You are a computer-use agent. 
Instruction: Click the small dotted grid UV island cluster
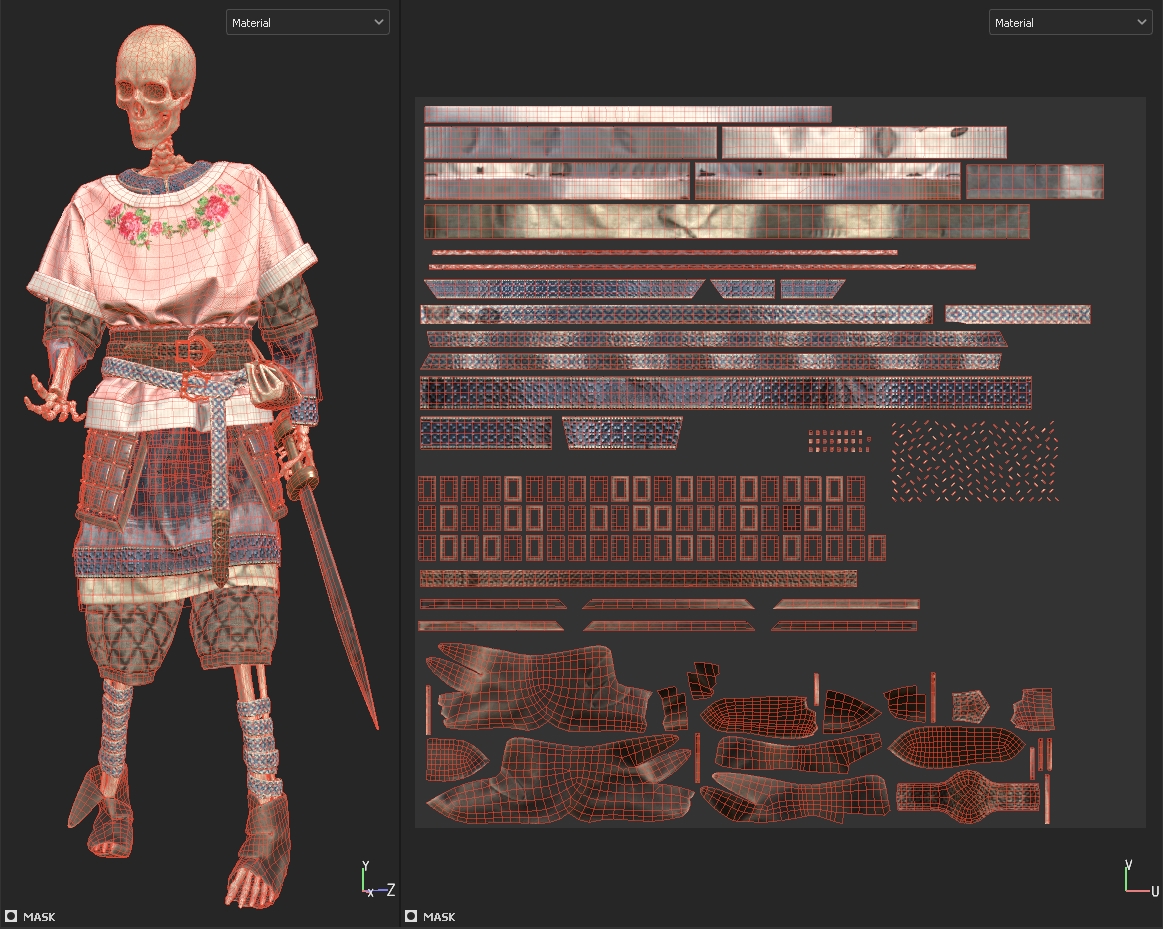(837, 441)
